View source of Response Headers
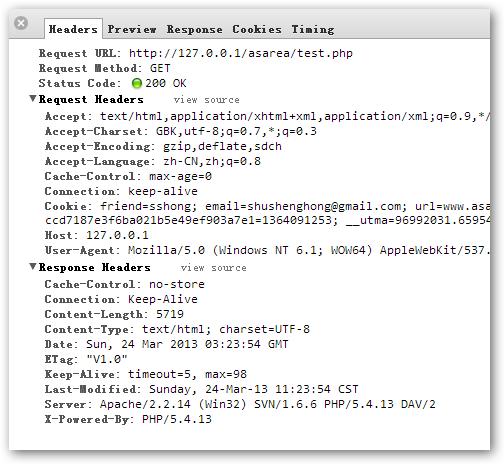This screenshot has width=504, height=464. [x=213, y=268]
